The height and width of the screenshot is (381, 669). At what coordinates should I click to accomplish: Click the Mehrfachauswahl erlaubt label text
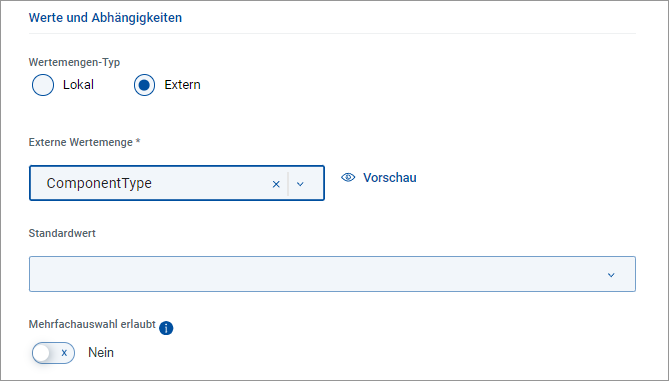point(92,324)
